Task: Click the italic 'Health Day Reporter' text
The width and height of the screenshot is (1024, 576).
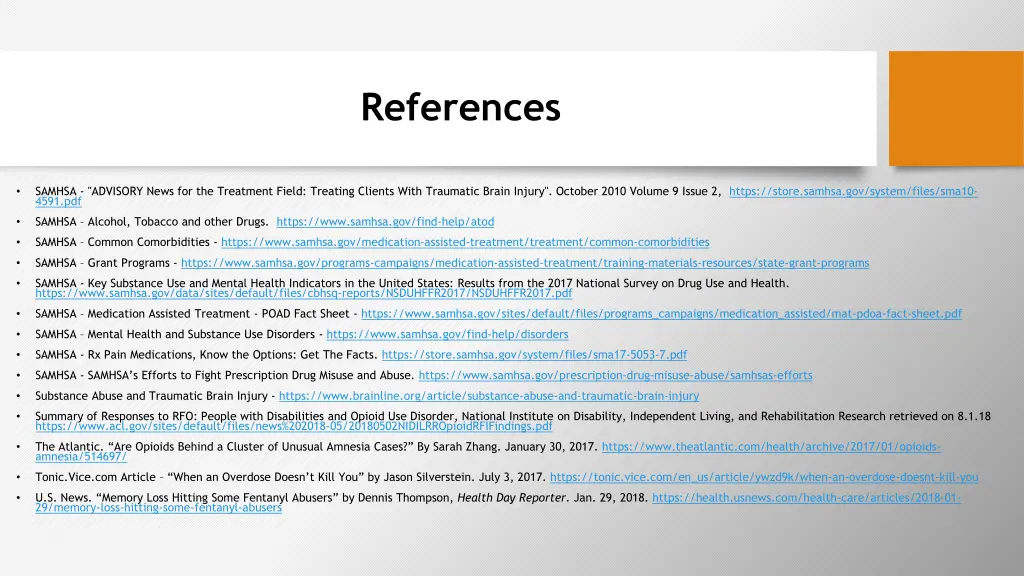Action: tap(513, 498)
